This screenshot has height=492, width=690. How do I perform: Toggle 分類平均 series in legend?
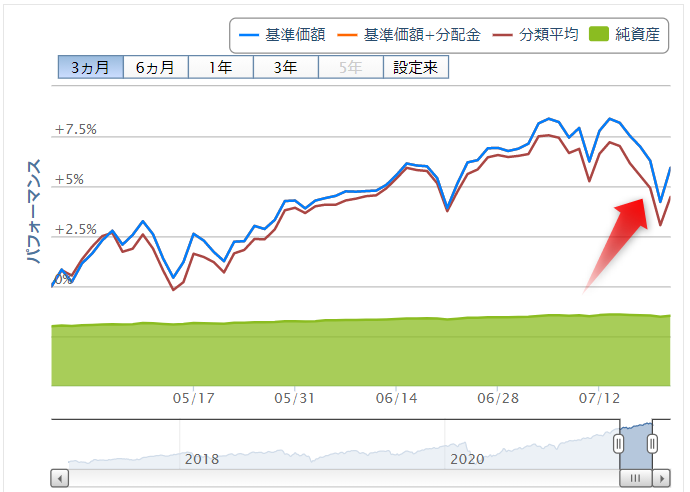click(x=536, y=35)
